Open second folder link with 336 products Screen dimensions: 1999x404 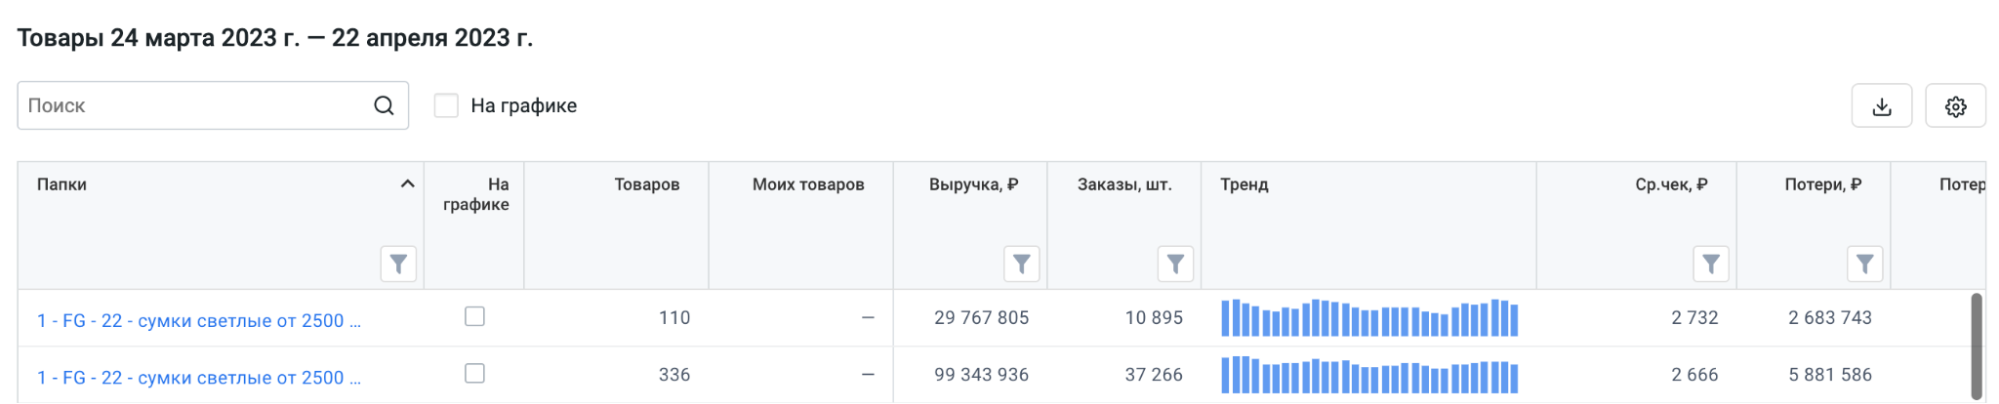[x=198, y=378]
